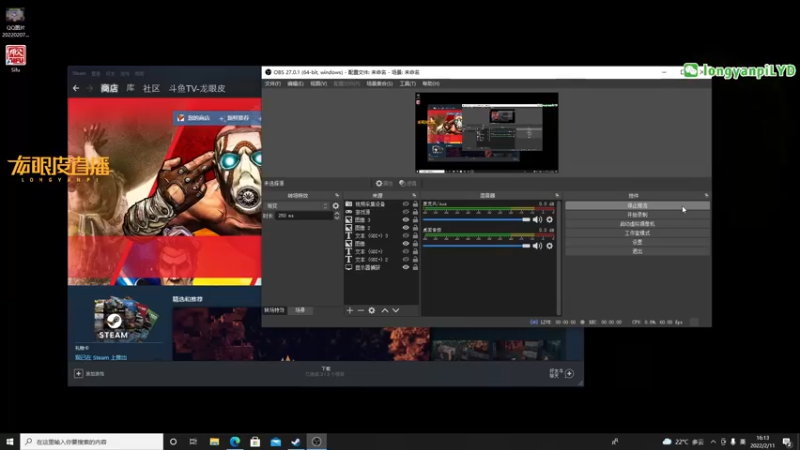This screenshot has width=800, height=450.
Task: Click the first mixer channel volume slider
Action: (x=477, y=219)
